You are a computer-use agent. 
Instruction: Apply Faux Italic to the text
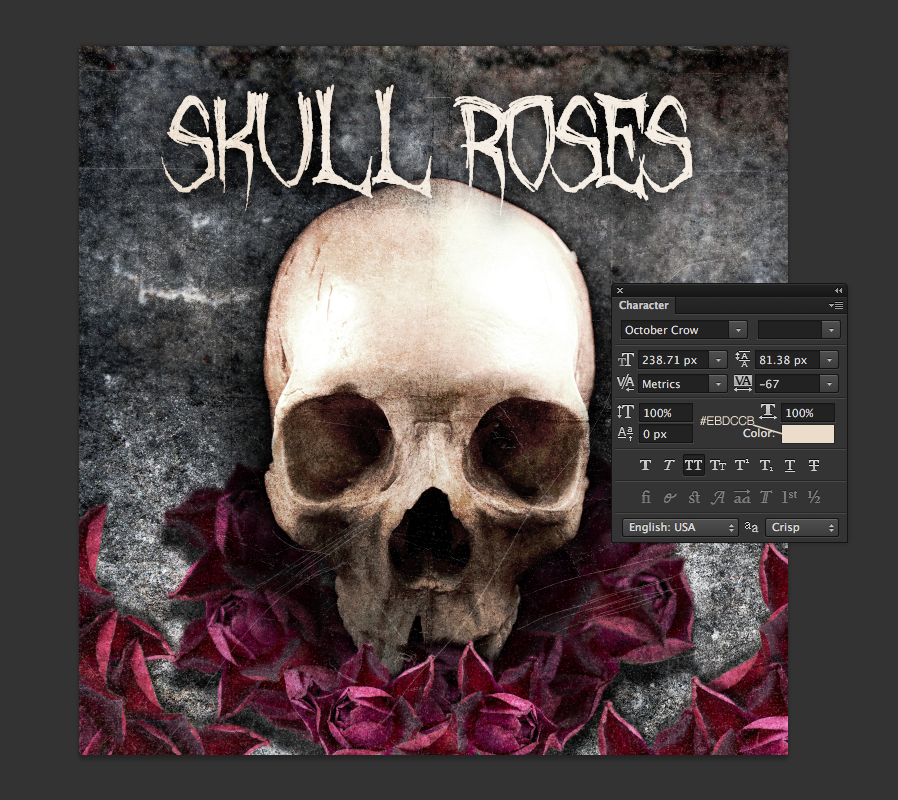click(x=668, y=466)
